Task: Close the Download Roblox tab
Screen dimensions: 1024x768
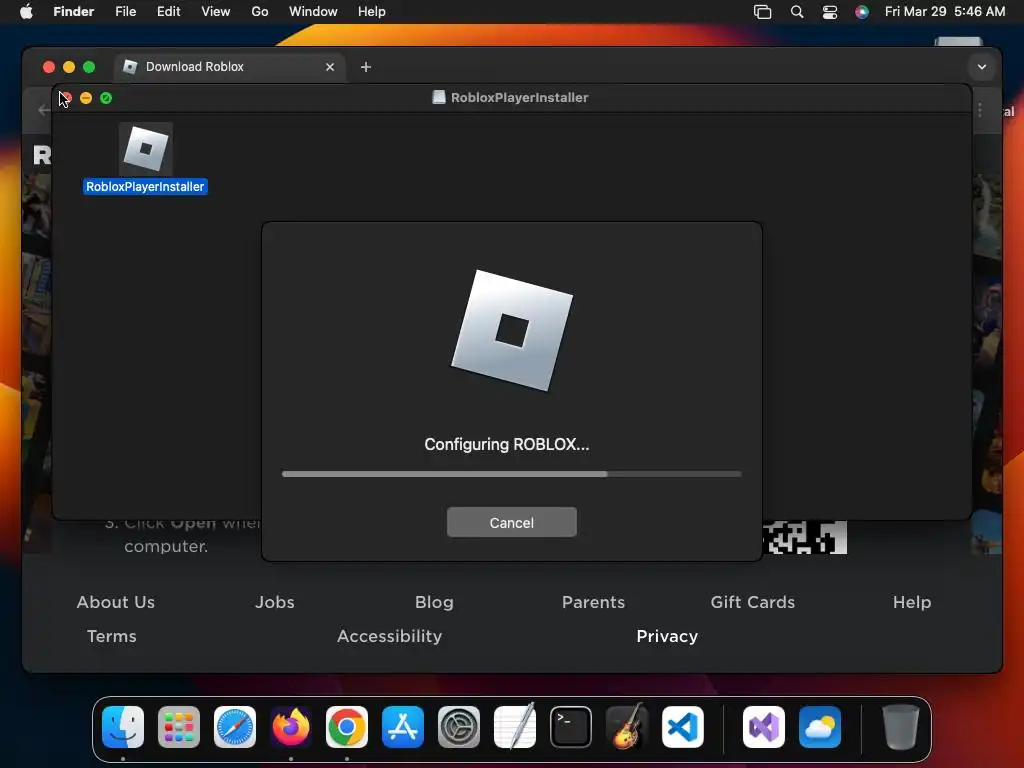Action: click(330, 67)
